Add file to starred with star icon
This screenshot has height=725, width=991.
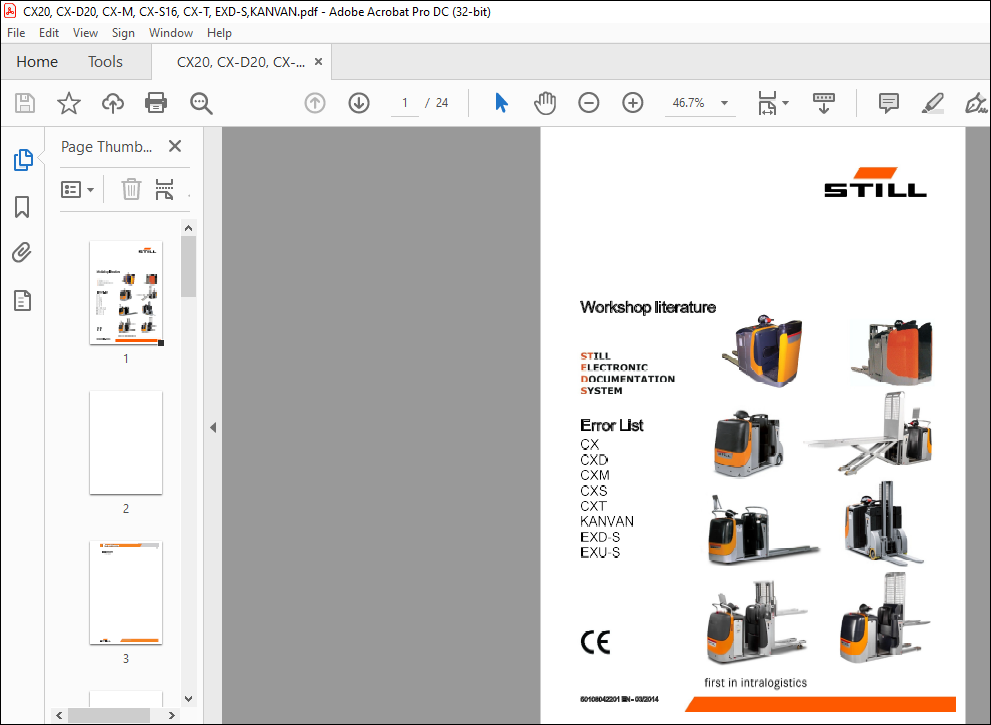click(68, 102)
